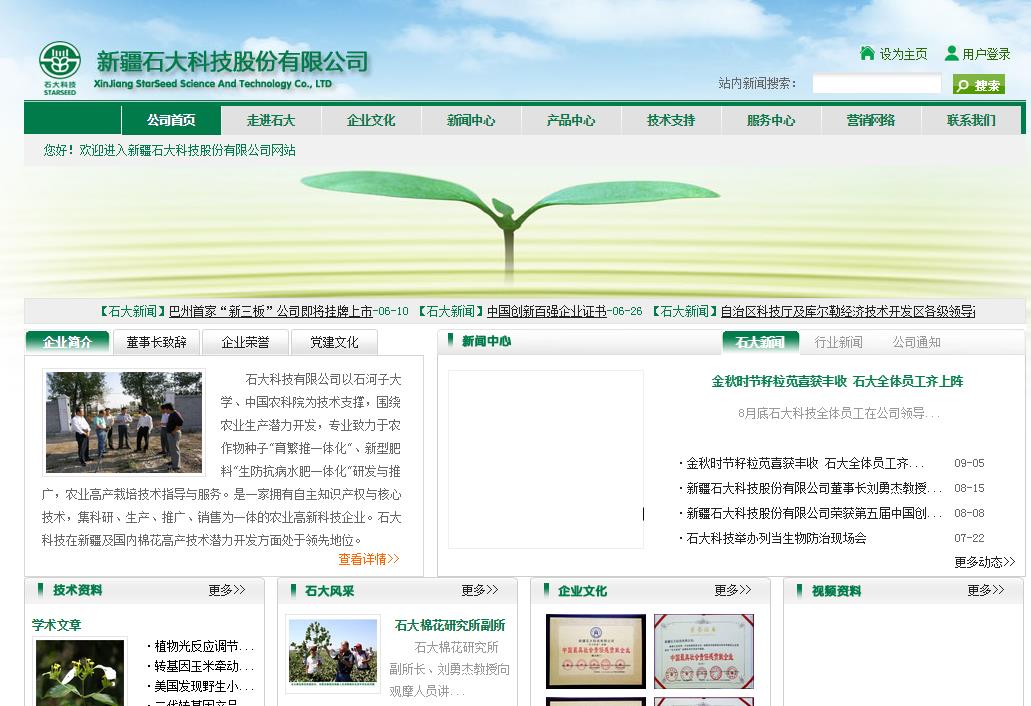Go to 新闻中心 in the navigation bar
Screen dimensions: 1031x706
tap(471, 120)
